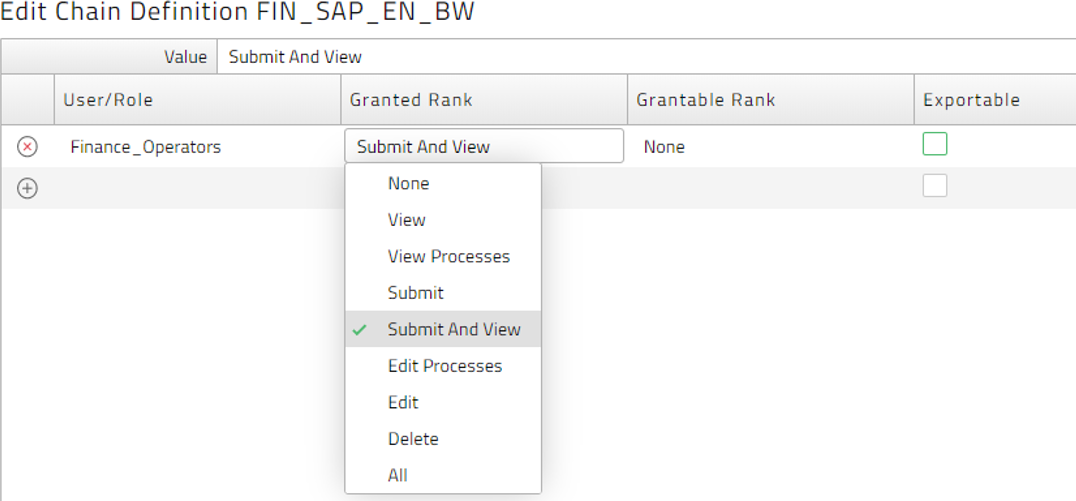Select Delete rank option
Image resolution: width=1076 pixels, height=501 pixels.
(443, 439)
